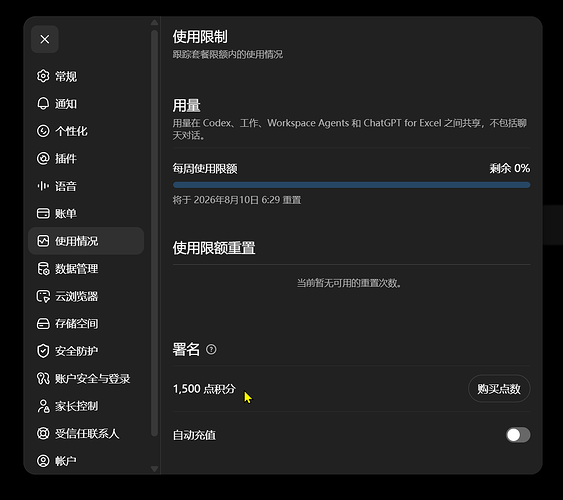Click the help icon beside 署名

pyautogui.click(x=211, y=349)
